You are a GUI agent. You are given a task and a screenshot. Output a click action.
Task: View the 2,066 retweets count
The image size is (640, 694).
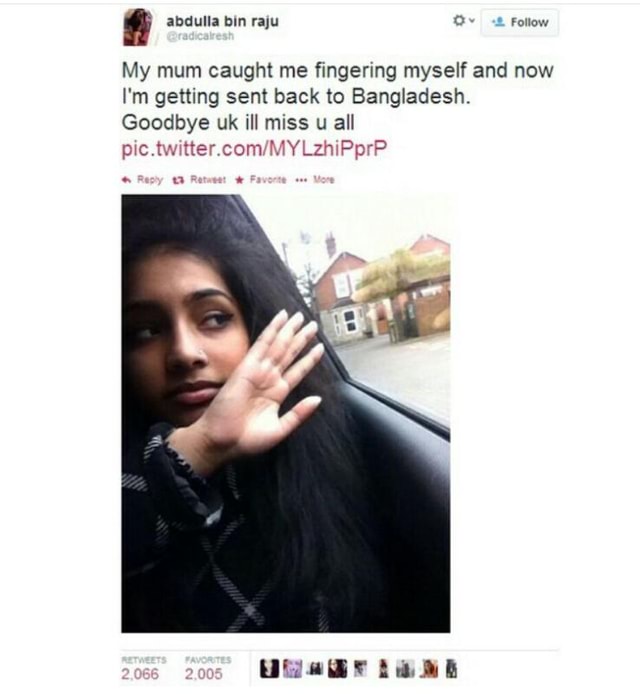(140, 674)
